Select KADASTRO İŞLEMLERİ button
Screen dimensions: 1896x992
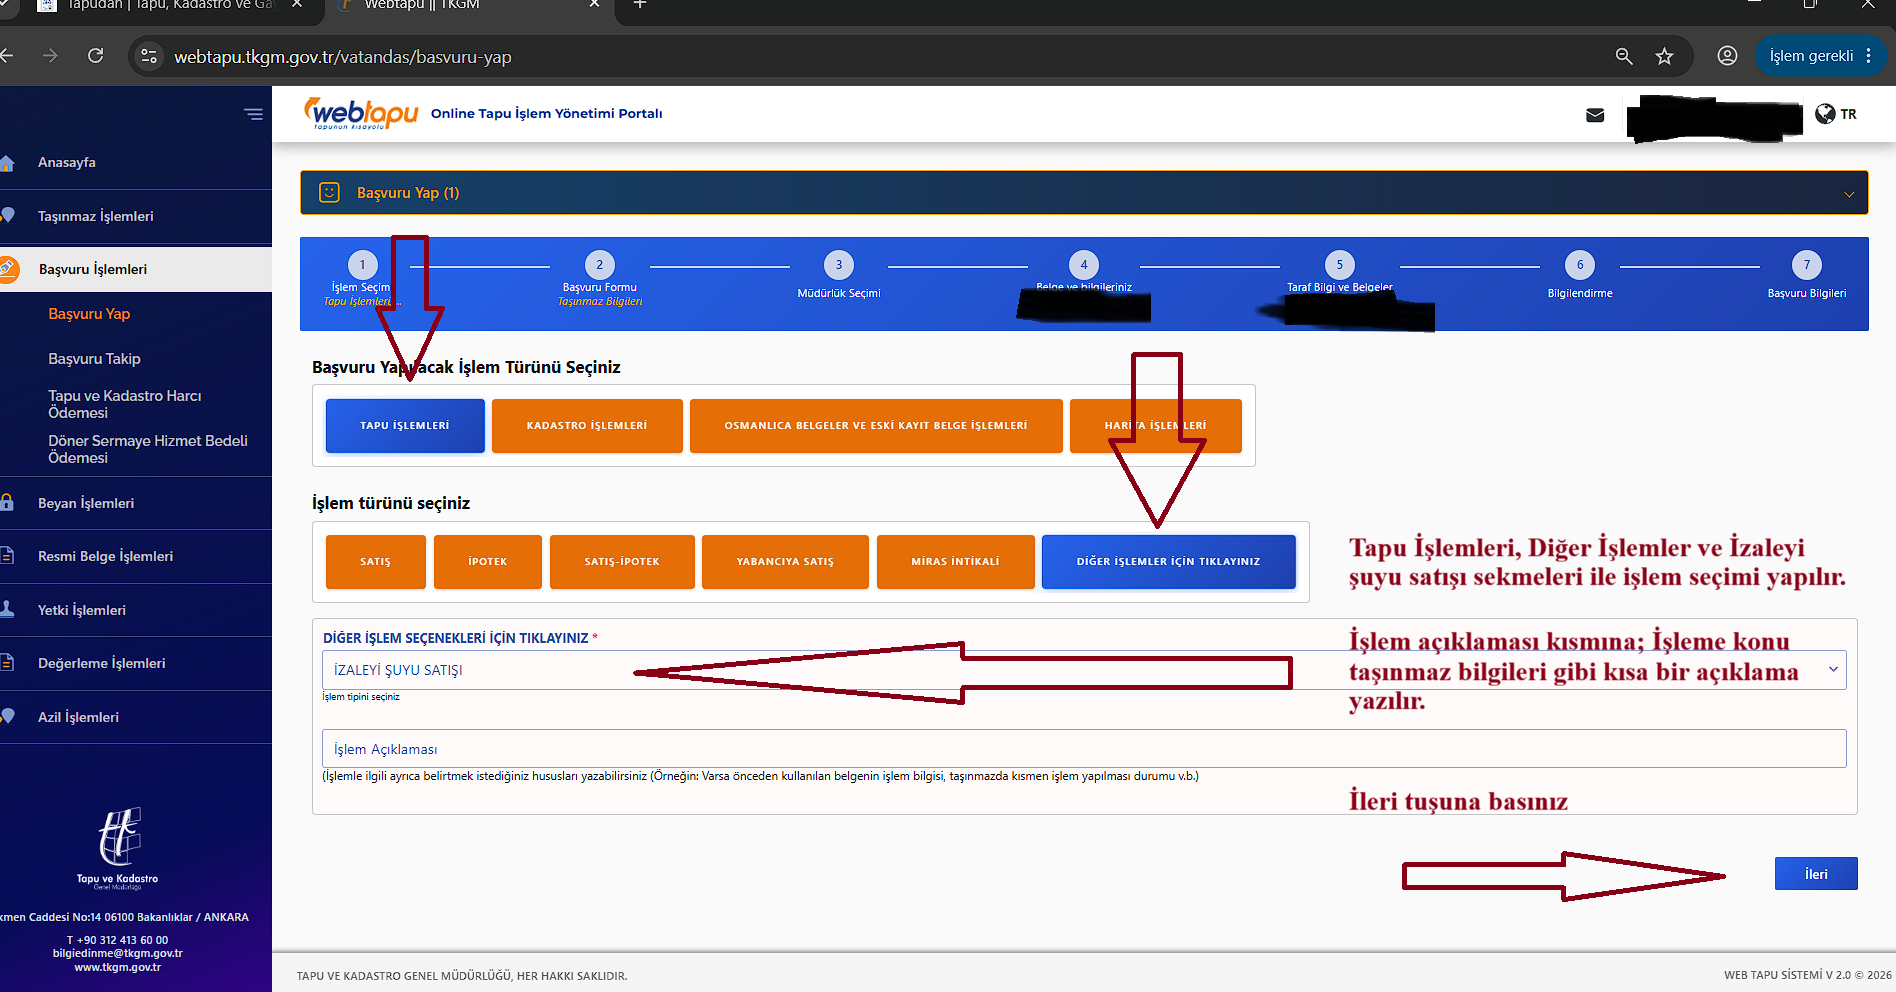[587, 426]
